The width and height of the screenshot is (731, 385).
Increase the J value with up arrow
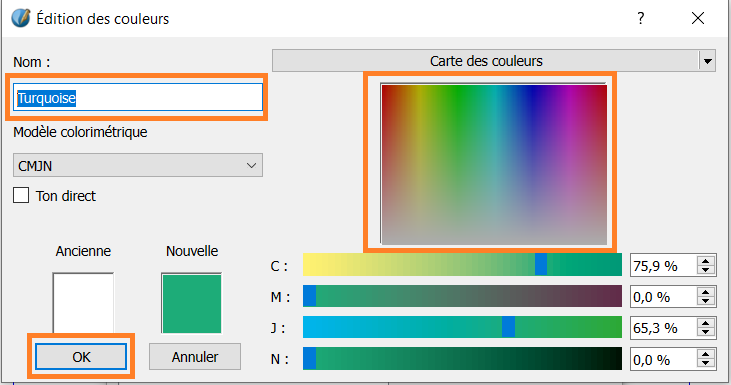click(x=706, y=323)
